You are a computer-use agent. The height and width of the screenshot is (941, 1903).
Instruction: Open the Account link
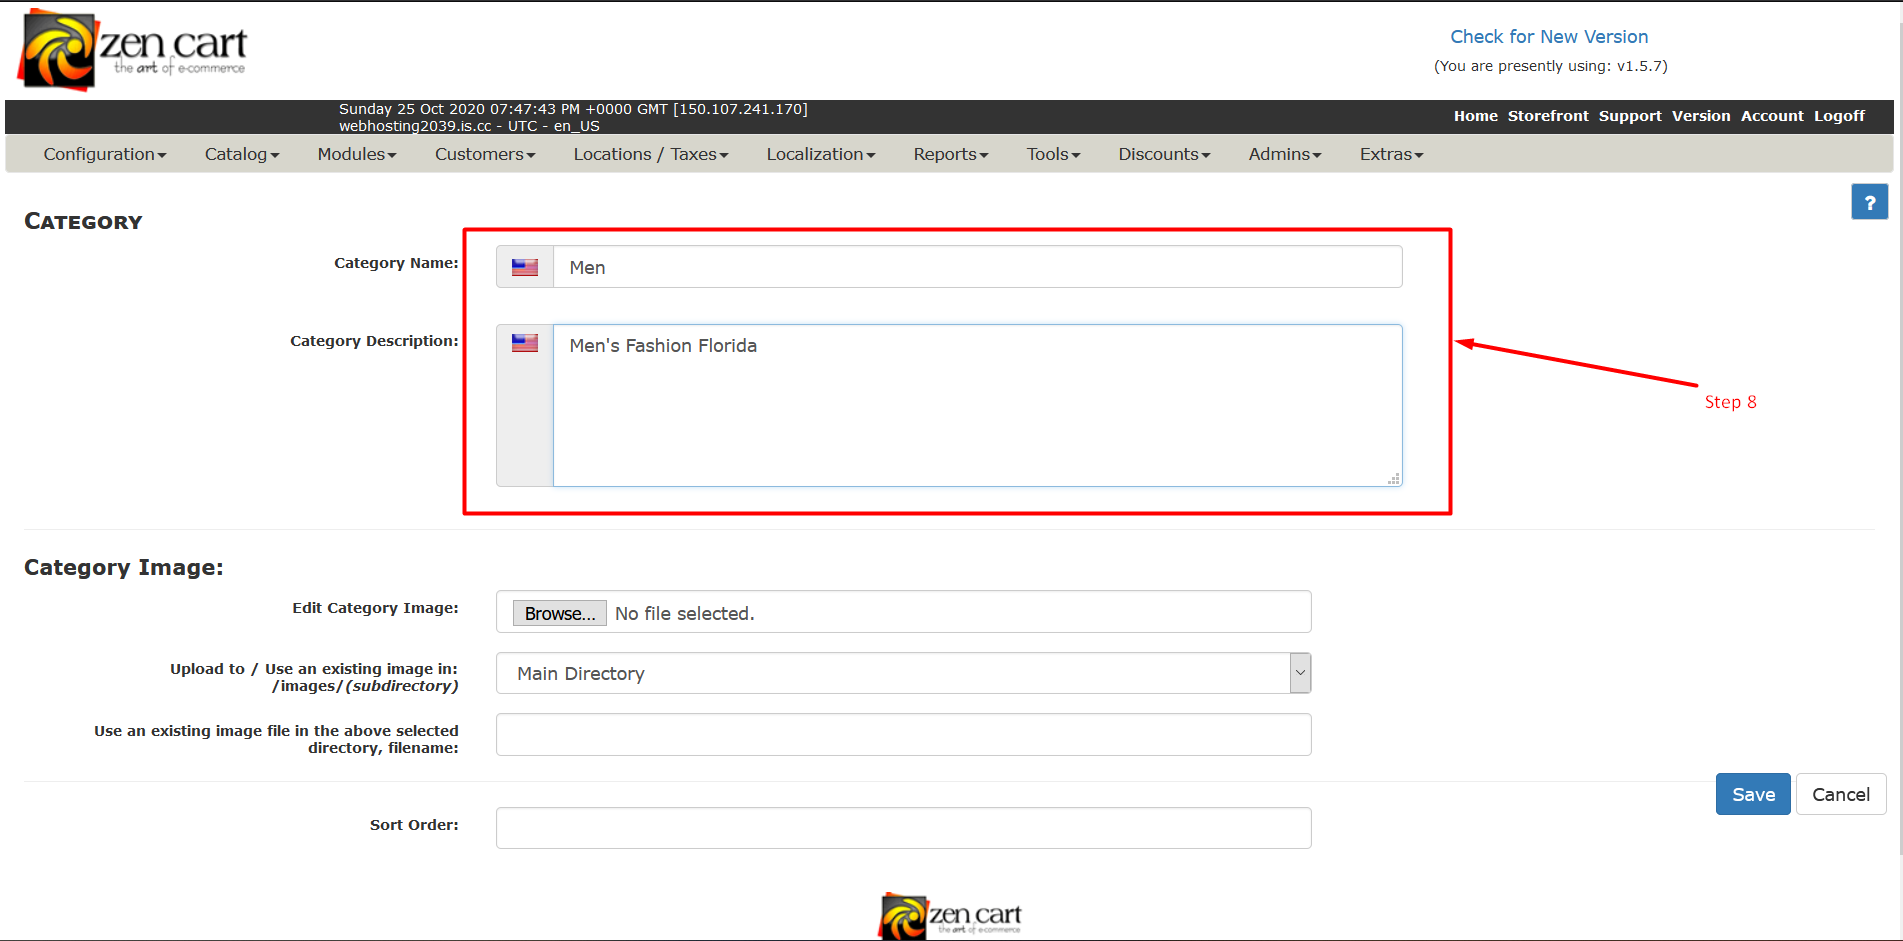pyautogui.click(x=1772, y=116)
